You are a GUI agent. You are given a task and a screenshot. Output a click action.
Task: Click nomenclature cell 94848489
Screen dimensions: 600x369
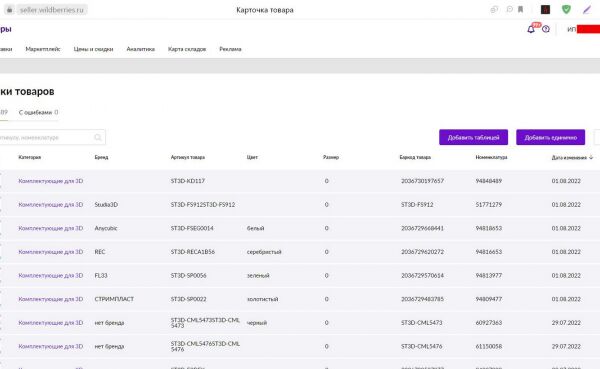(x=489, y=181)
